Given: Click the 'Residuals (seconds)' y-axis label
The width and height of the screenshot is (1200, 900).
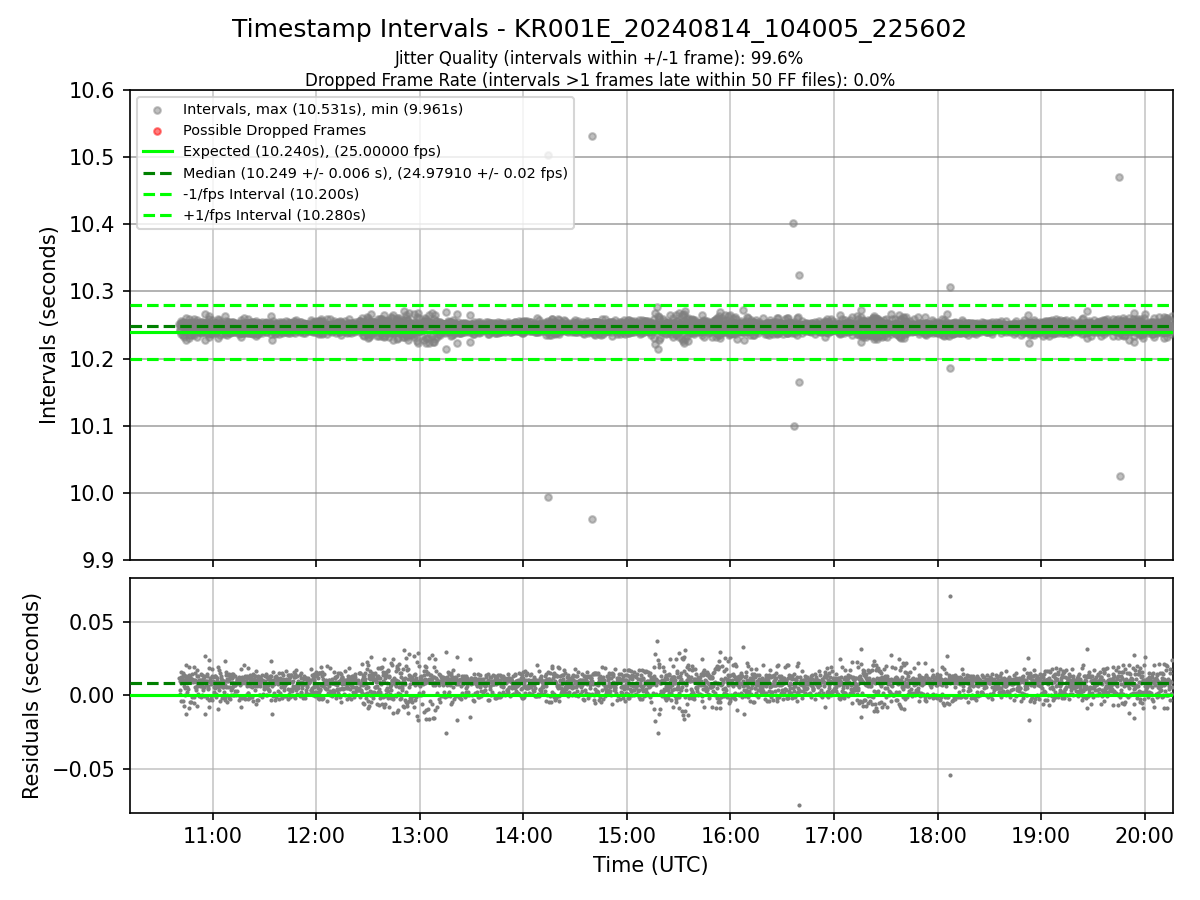Looking at the screenshot, I should click(x=32, y=696).
